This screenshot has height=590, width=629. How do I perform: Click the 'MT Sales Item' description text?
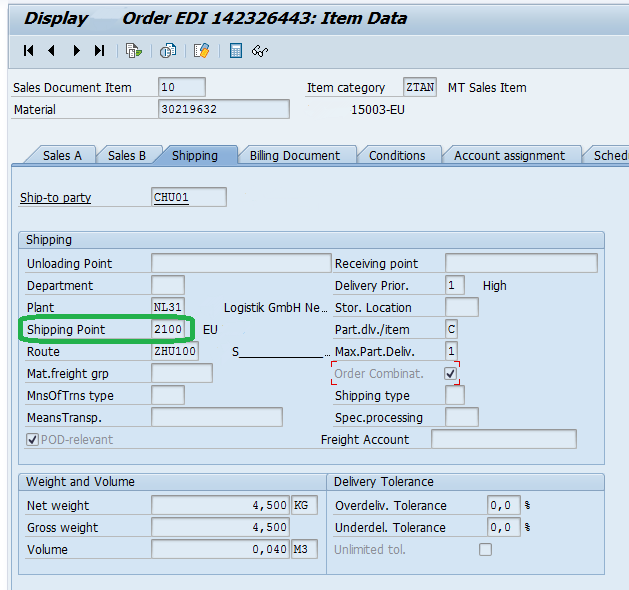point(487,87)
